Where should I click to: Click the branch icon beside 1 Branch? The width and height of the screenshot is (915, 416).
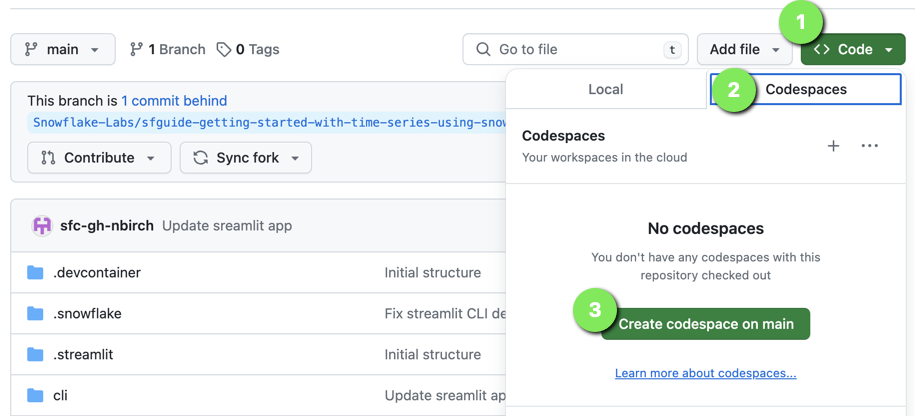137,50
